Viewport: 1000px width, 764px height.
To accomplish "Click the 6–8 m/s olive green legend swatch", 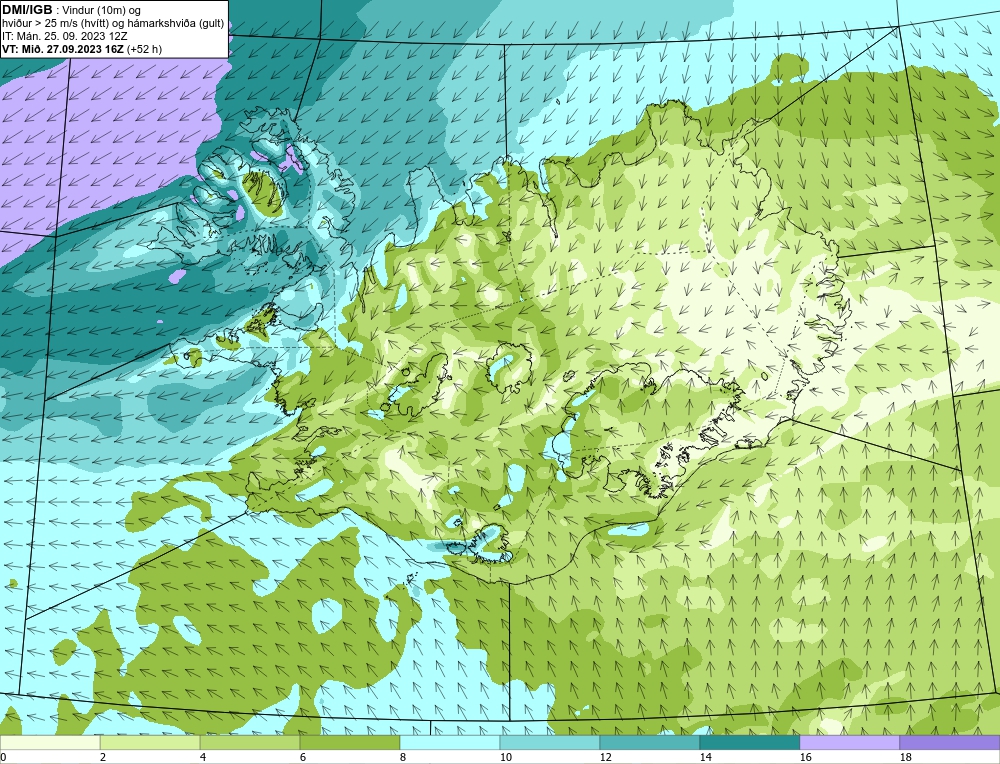I will click(x=350, y=742).
